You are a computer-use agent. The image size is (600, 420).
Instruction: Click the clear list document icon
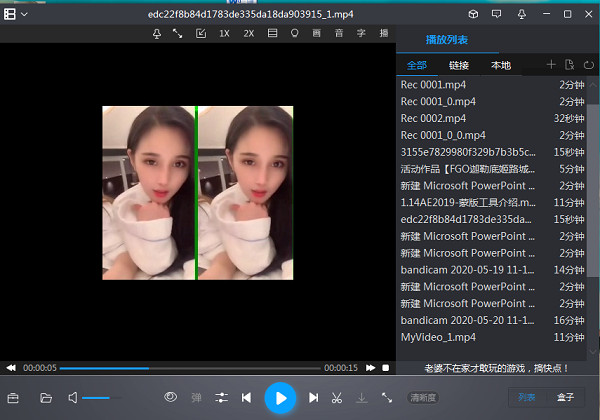coord(569,65)
